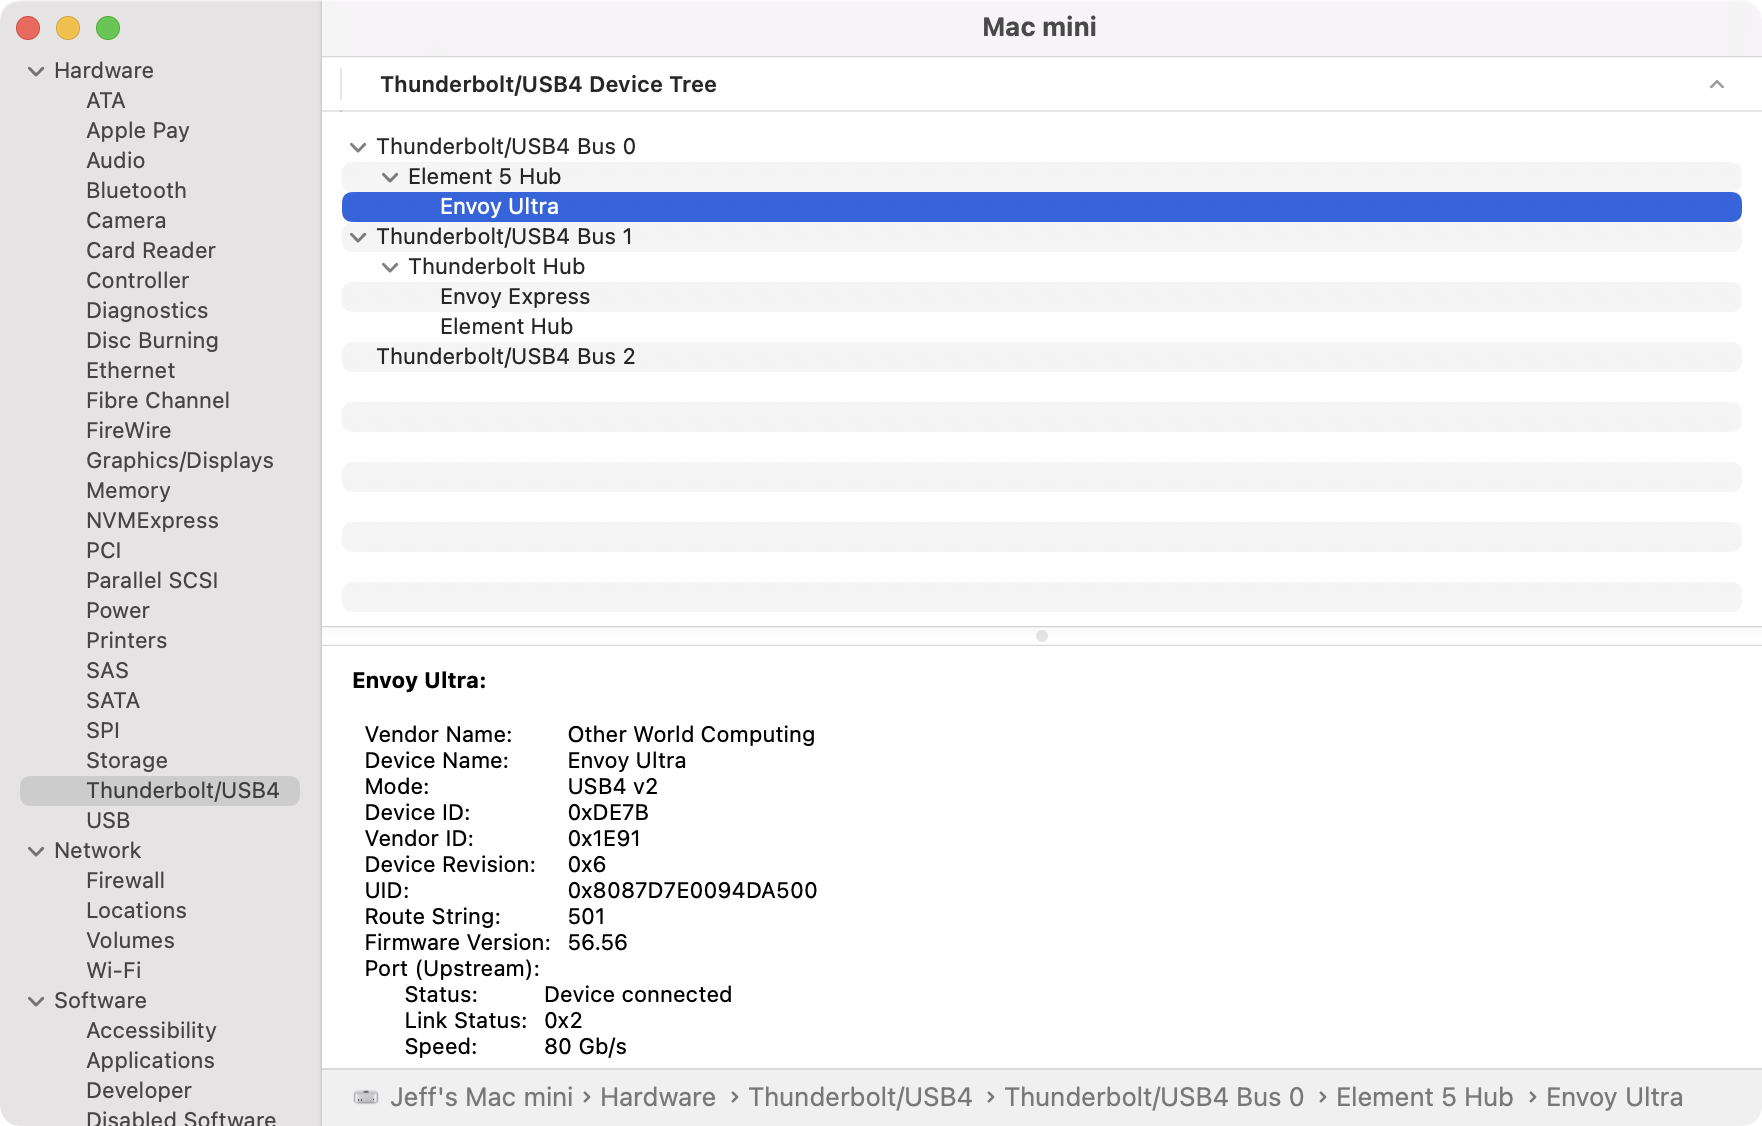The height and width of the screenshot is (1126, 1762).
Task: Collapse Thunderbolt/USB4 Bus 0 tree node
Action: 358,147
